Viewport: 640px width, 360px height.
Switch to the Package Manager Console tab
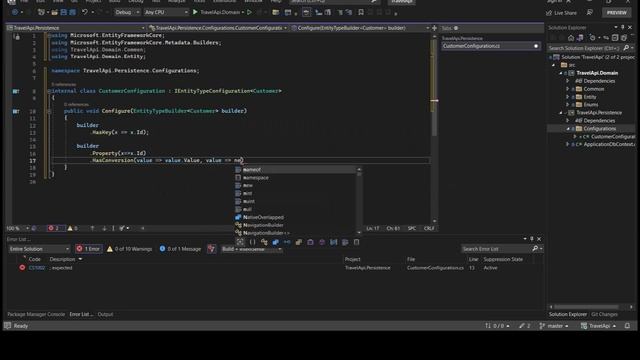point(36,314)
